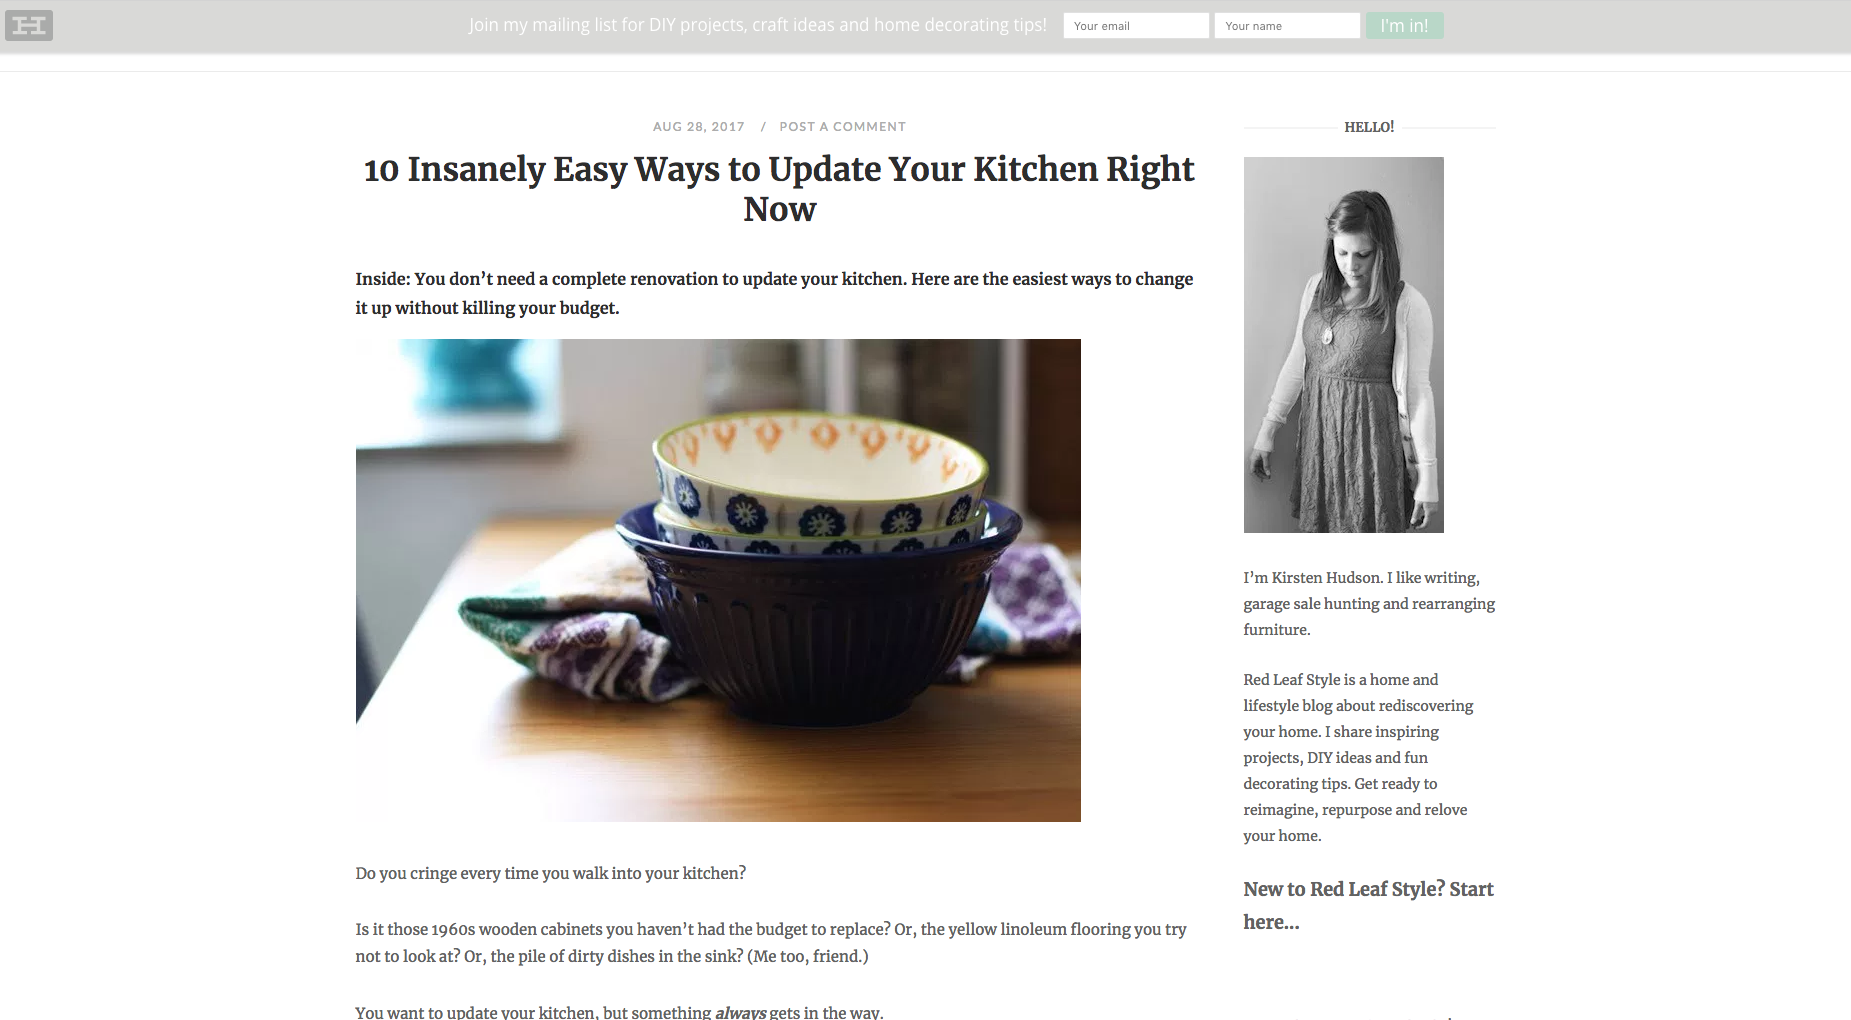Click the bold "Inside:" intro paragraph
1851x1020 pixels.
click(774, 293)
